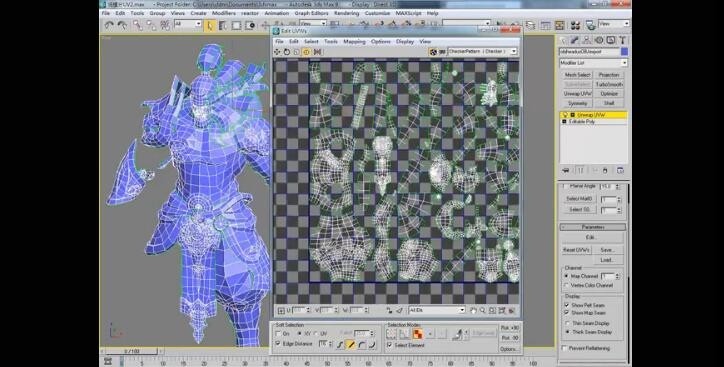The width and height of the screenshot is (724, 367).
Task: Select the Thin Seam Display radio button
Action: (x=567, y=324)
